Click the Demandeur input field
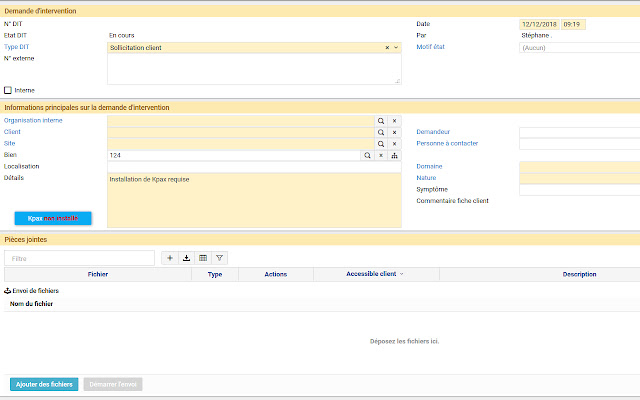Image resolution: width=640 pixels, height=400 pixels. (580, 132)
